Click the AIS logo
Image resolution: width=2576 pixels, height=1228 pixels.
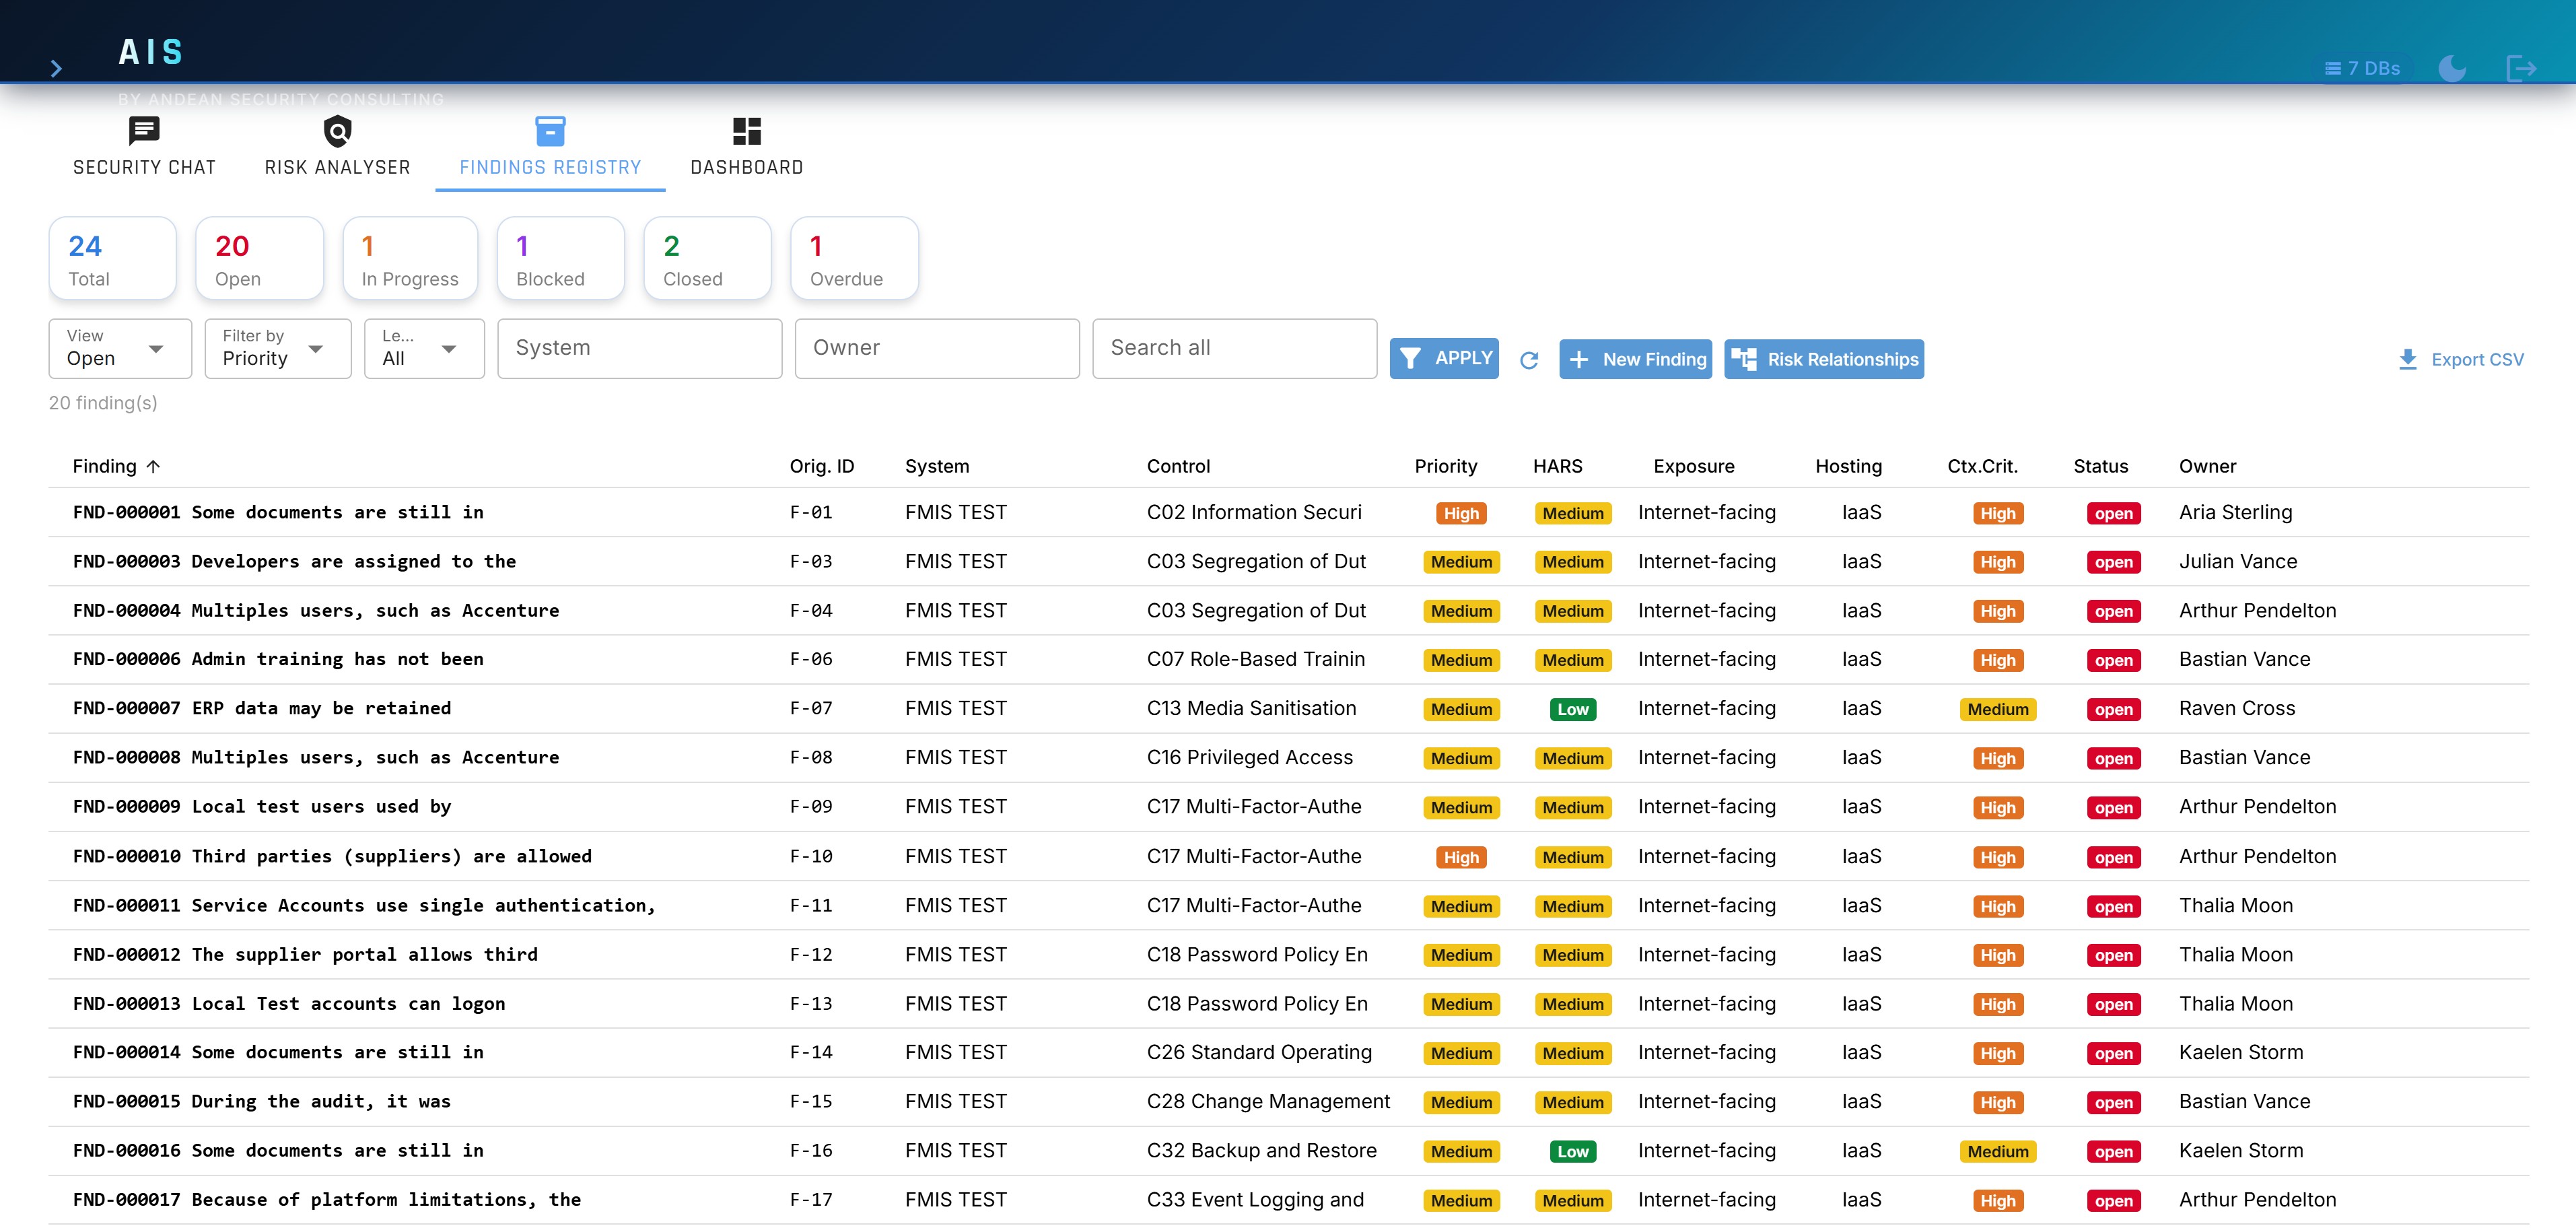point(151,52)
